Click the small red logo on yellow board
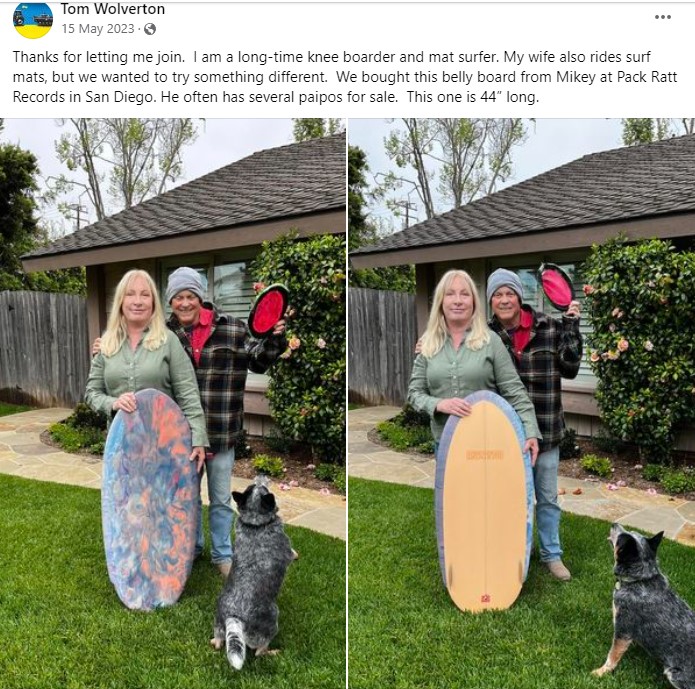695x689 pixels. (485, 598)
